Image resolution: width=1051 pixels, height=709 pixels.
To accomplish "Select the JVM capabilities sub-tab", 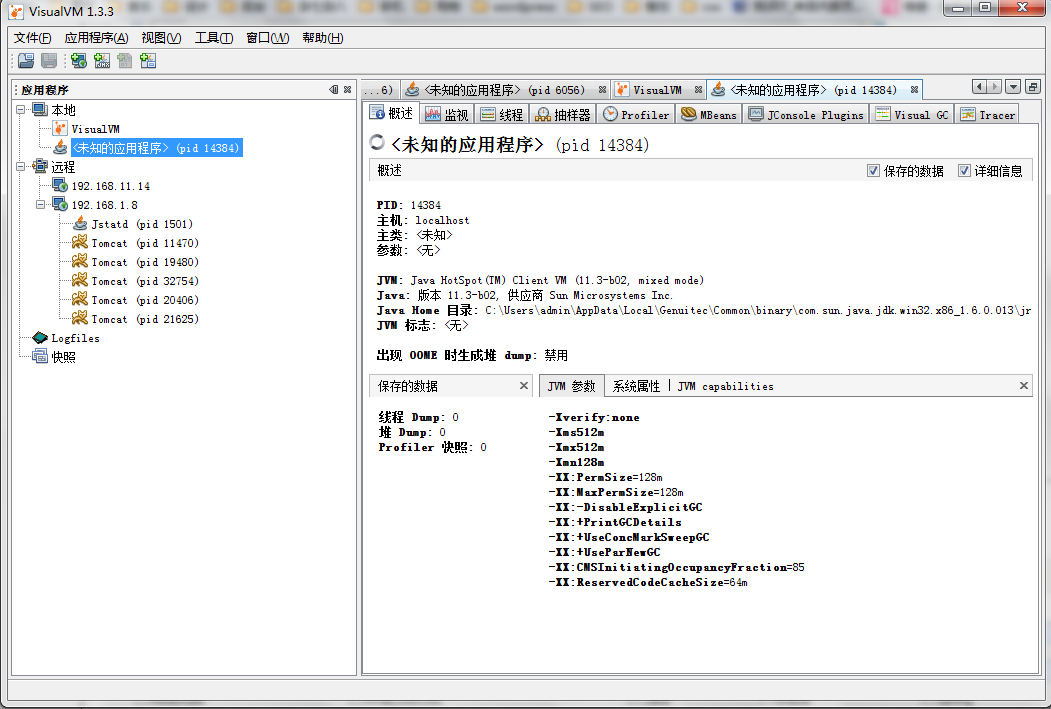I will tap(725, 386).
